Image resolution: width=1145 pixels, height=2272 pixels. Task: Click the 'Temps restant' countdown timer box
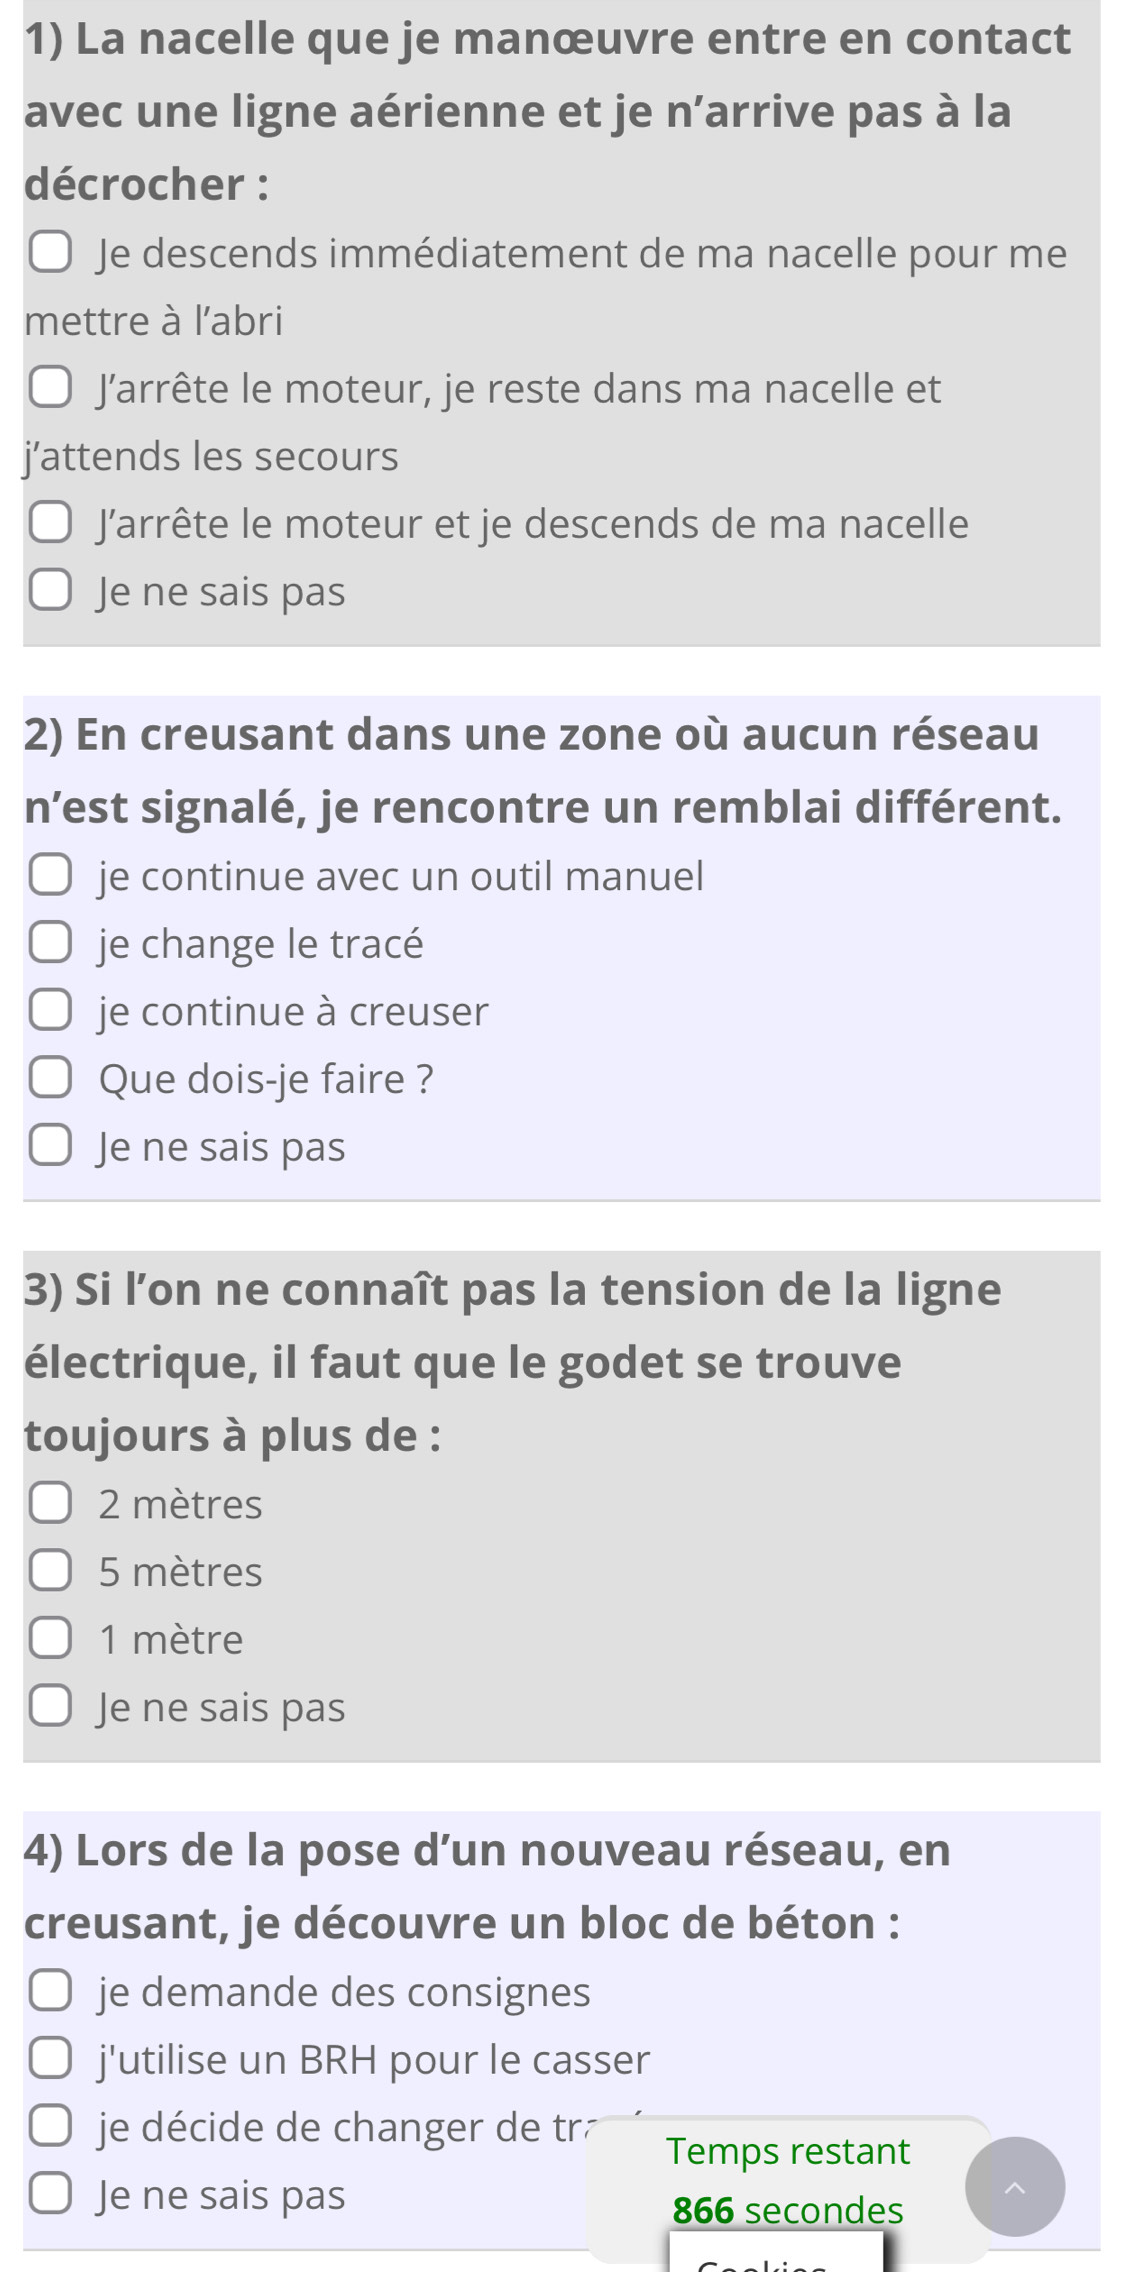click(x=787, y=2180)
